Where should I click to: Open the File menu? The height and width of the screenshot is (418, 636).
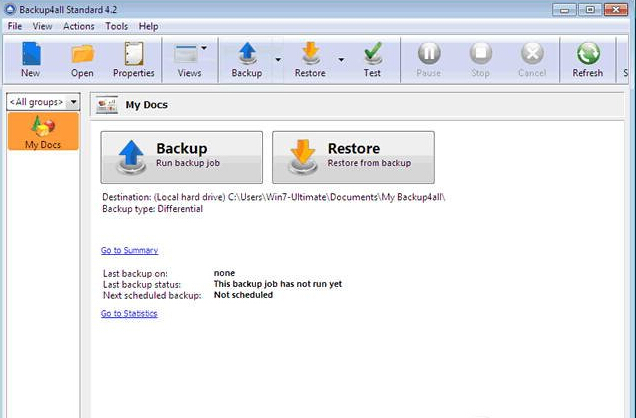coord(15,26)
